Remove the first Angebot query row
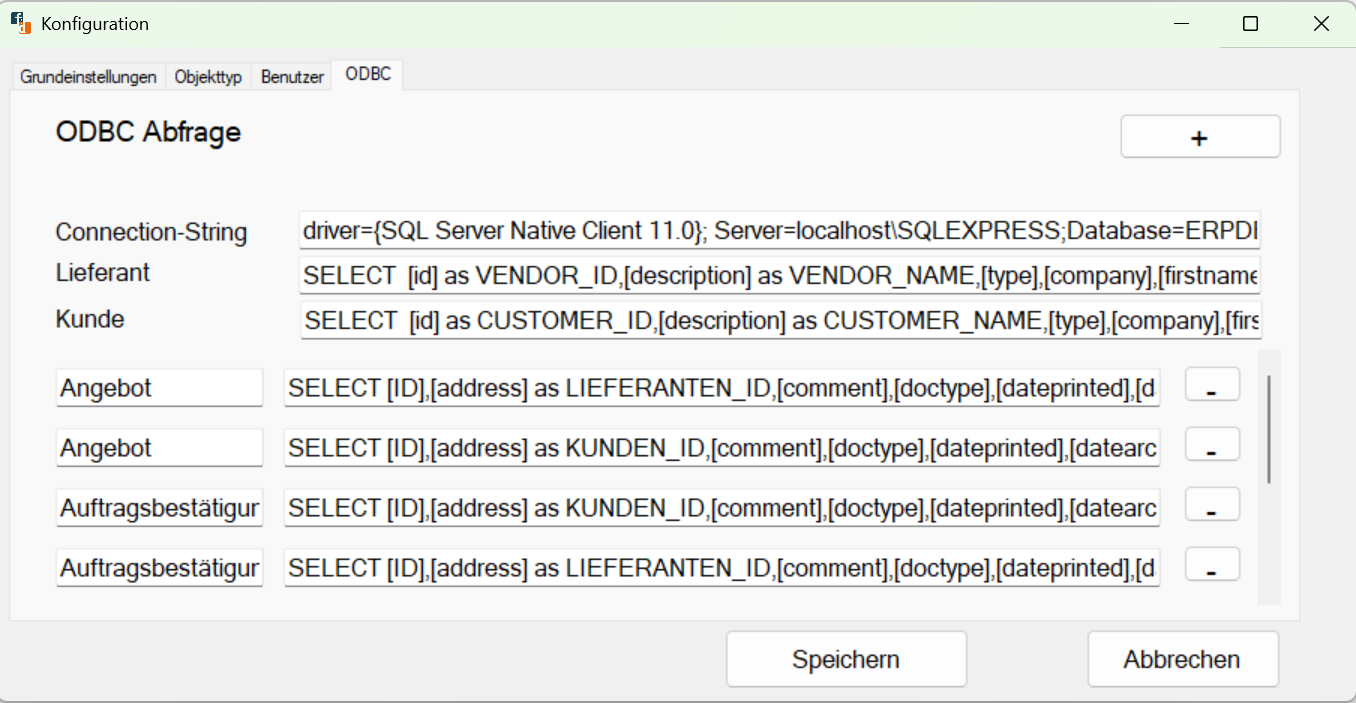Screen dimensions: 1356x703 click(x=1211, y=384)
